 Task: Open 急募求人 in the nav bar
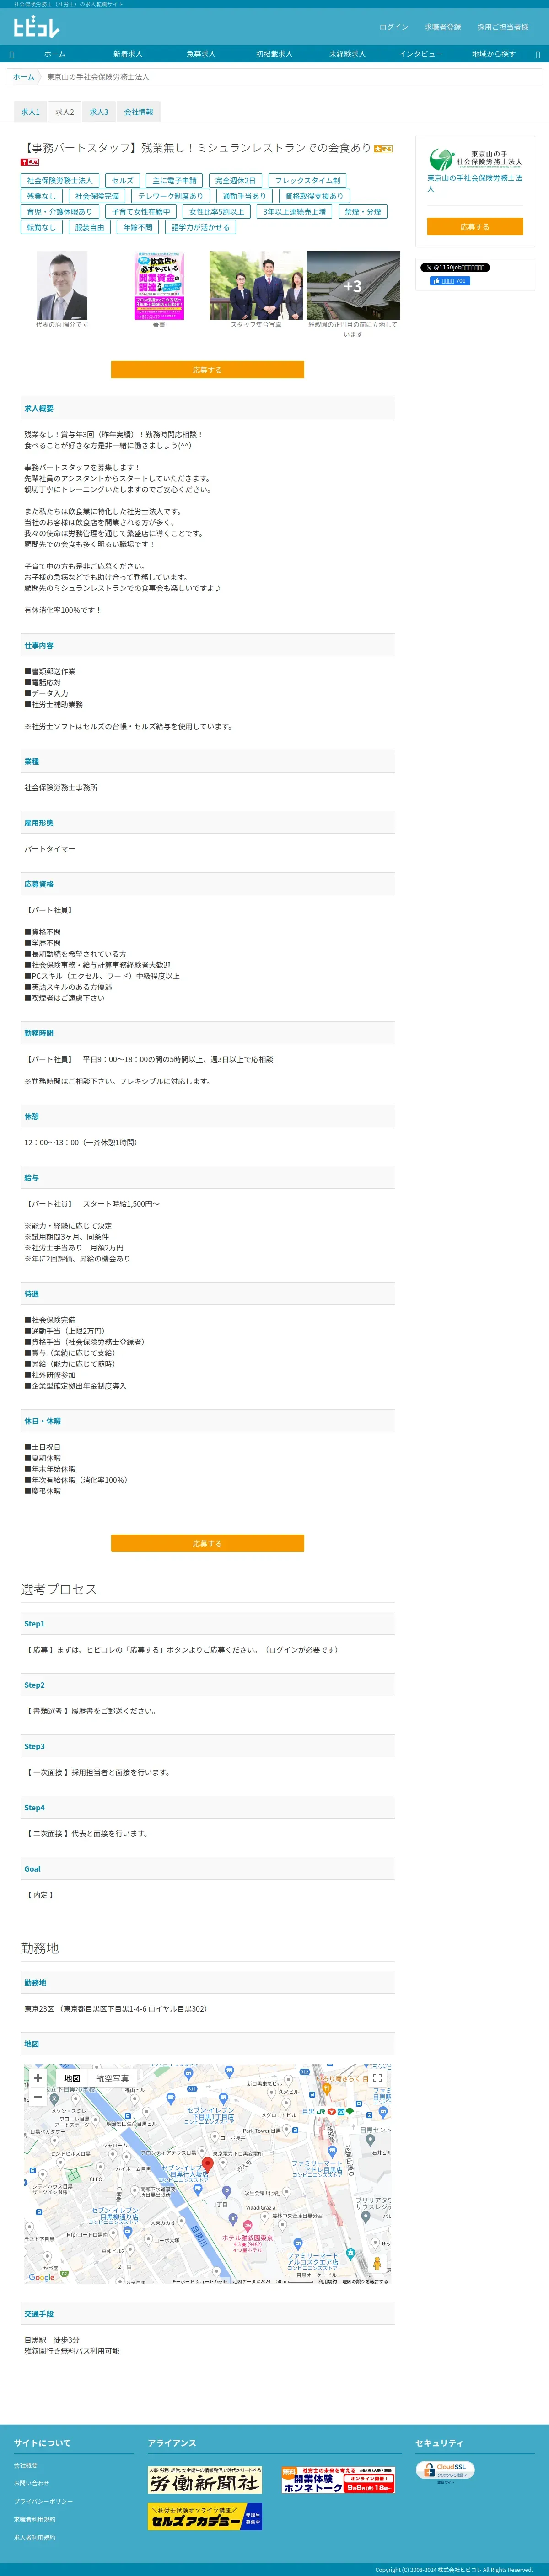201,54
